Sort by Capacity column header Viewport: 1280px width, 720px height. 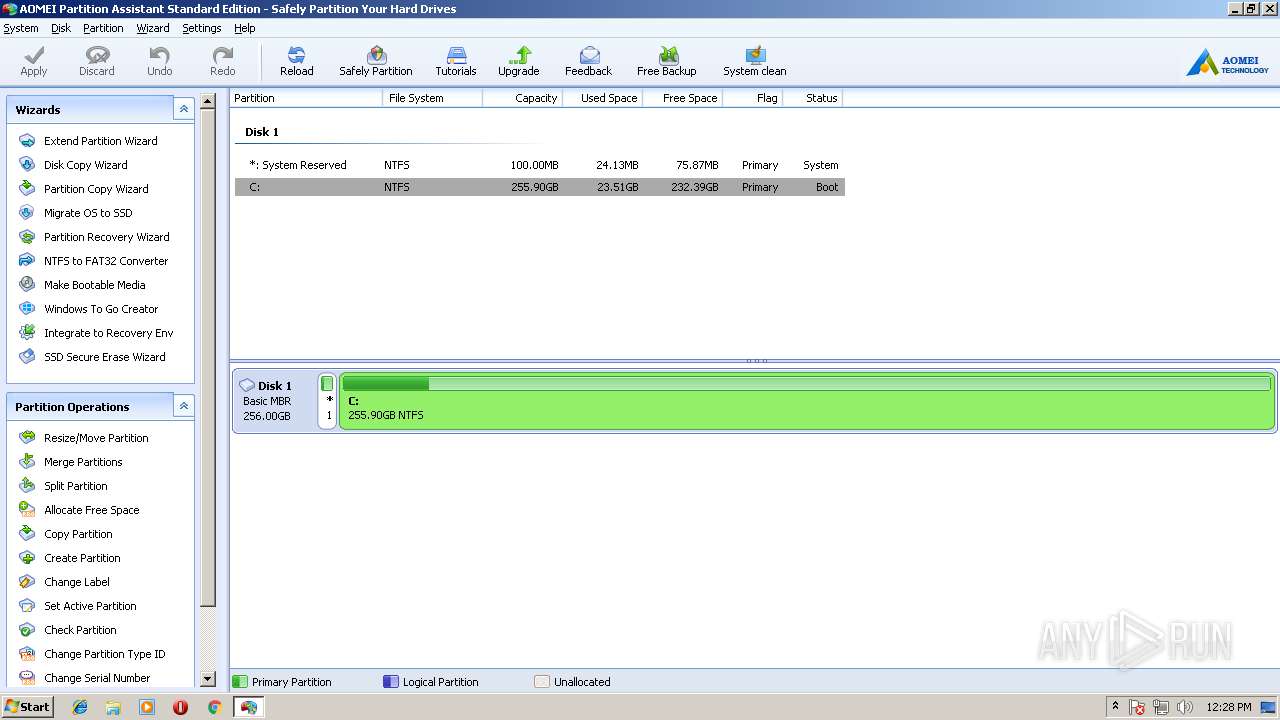click(x=522, y=98)
